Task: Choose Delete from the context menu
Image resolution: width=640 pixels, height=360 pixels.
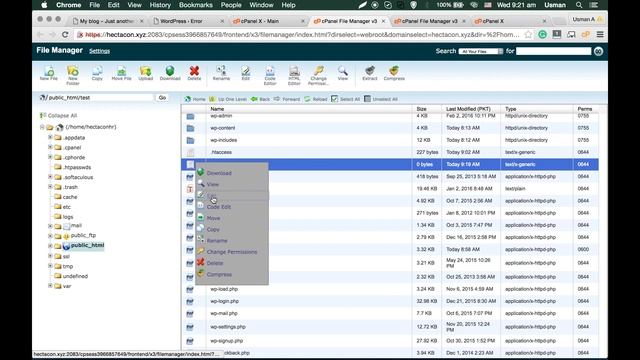Action: coord(214,263)
